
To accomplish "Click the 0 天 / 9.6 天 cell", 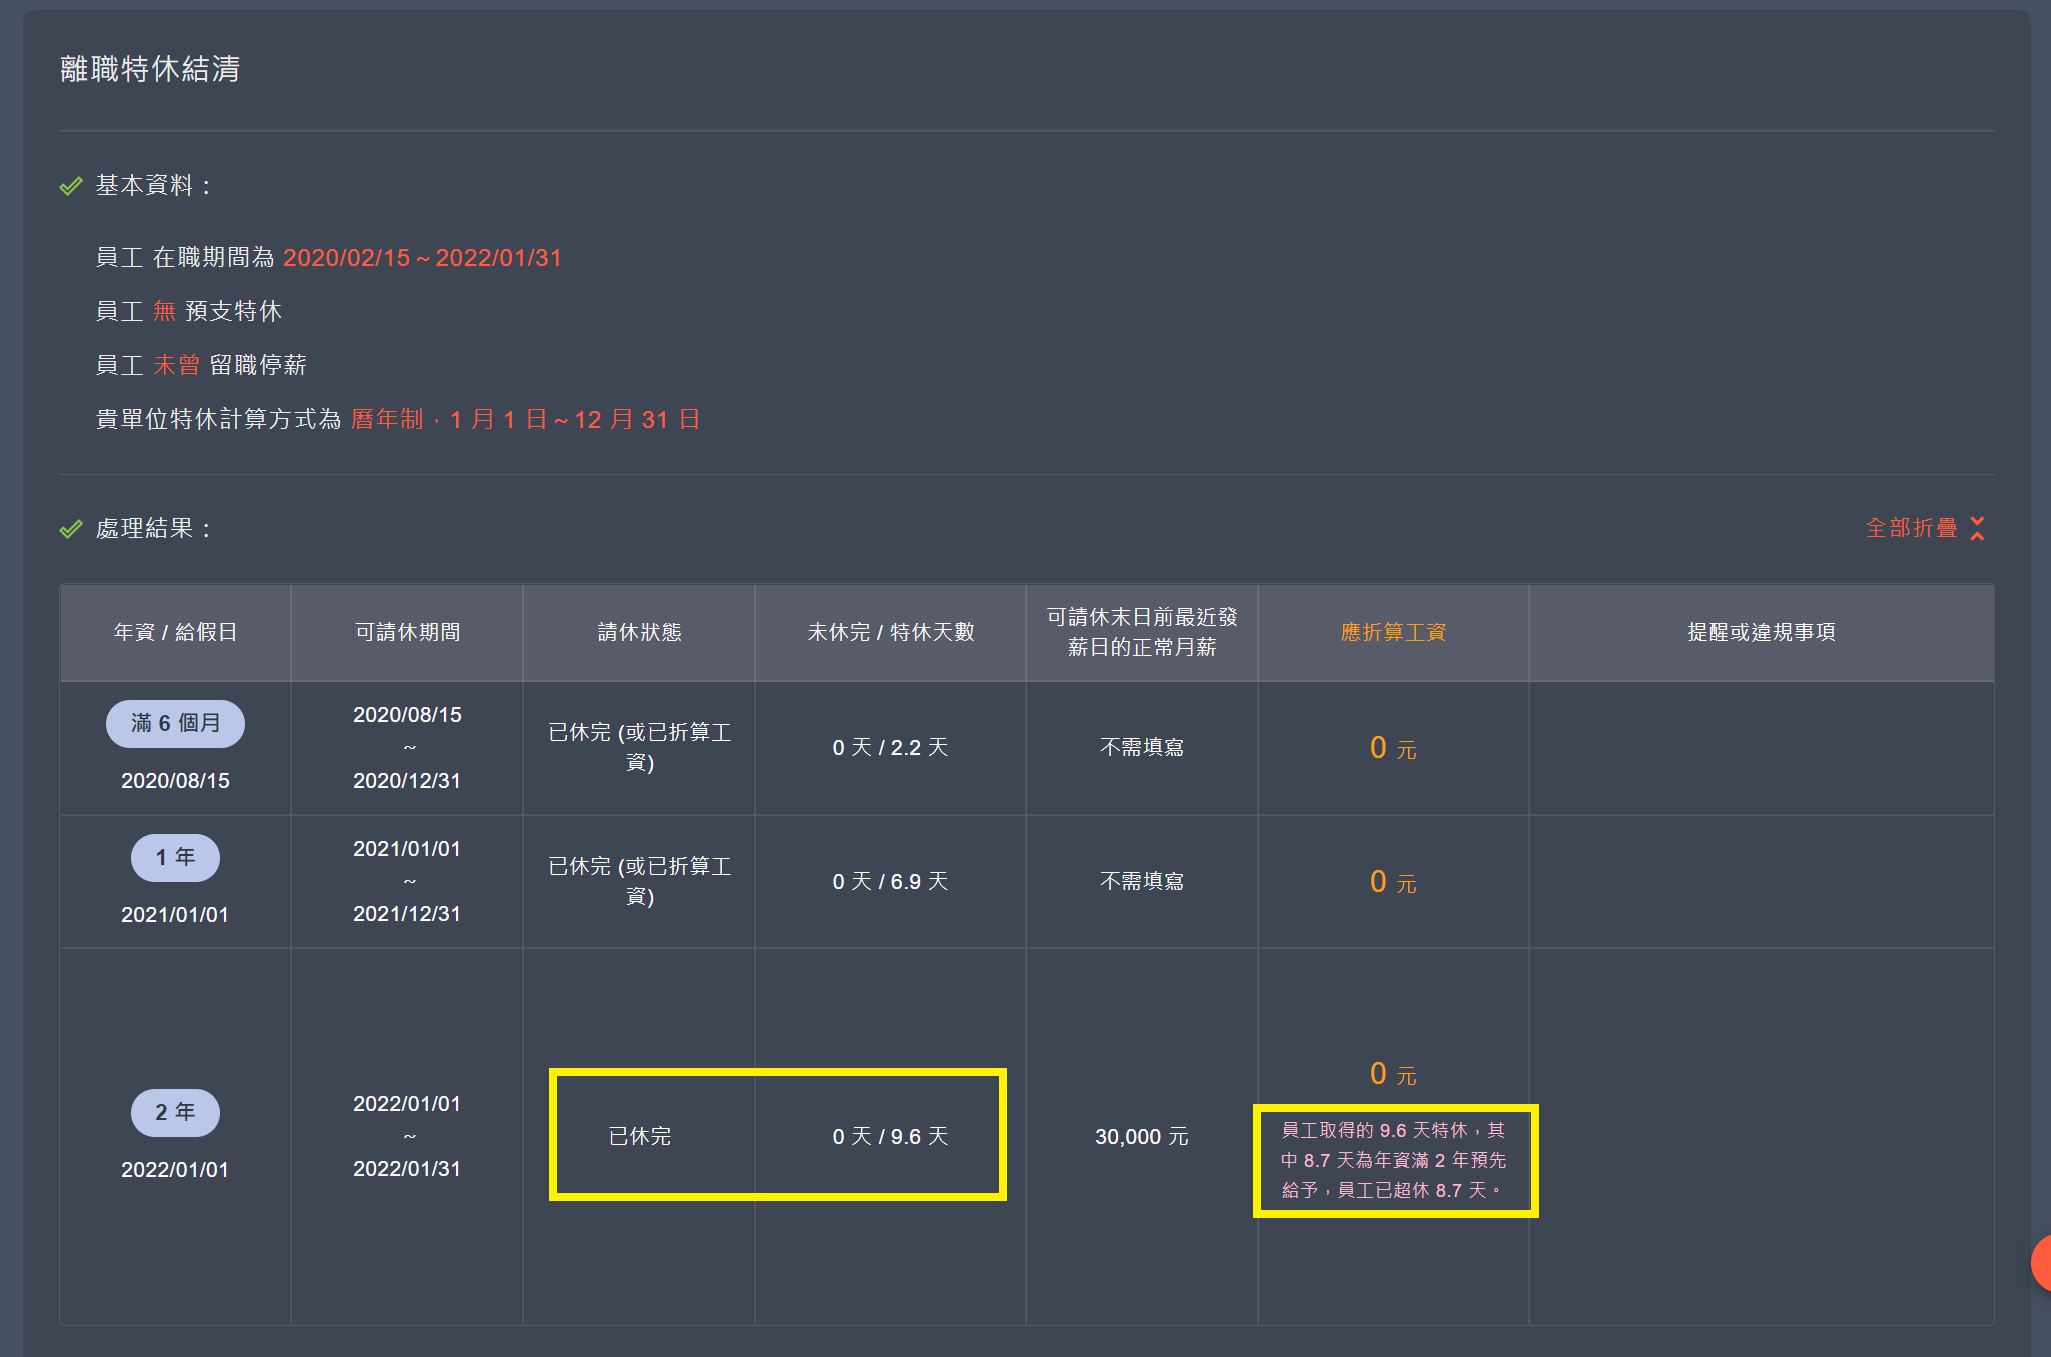I will [x=890, y=1137].
